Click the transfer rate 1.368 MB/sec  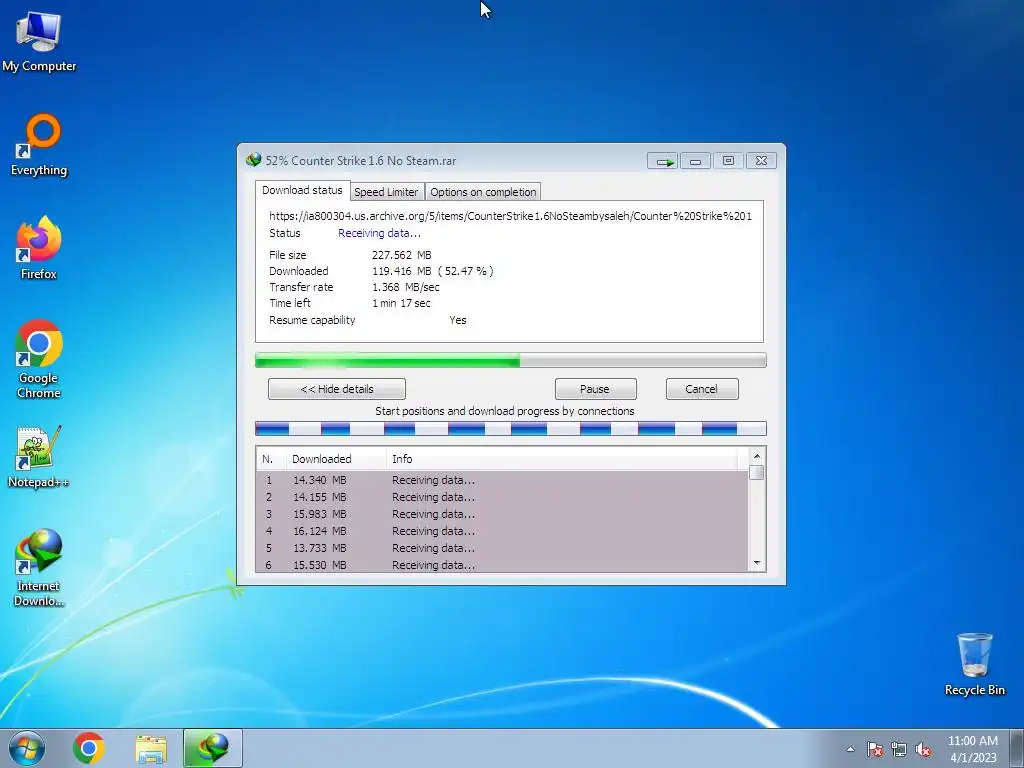click(406, 287)
